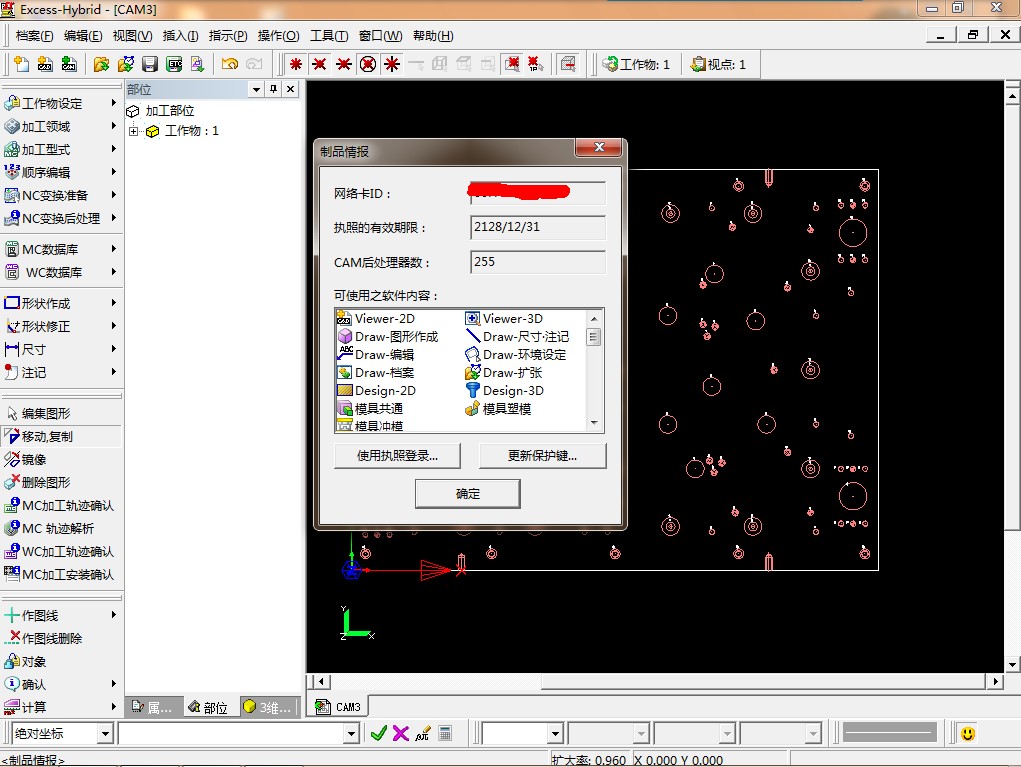Screen dimensions: 1021x767
Task: Click the green ETC toolbar icon
Action: click(174, 64)
